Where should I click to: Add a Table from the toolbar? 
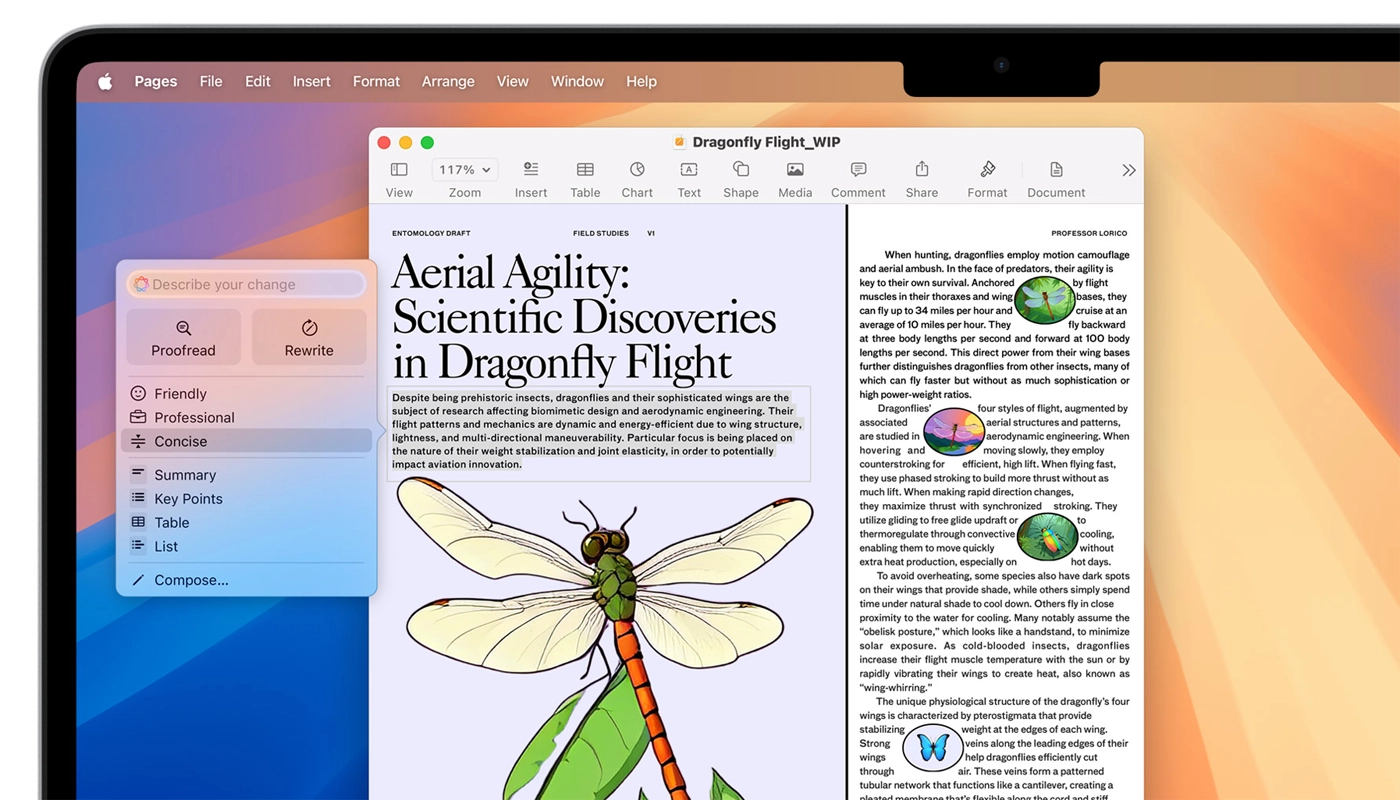pos(585,170)
